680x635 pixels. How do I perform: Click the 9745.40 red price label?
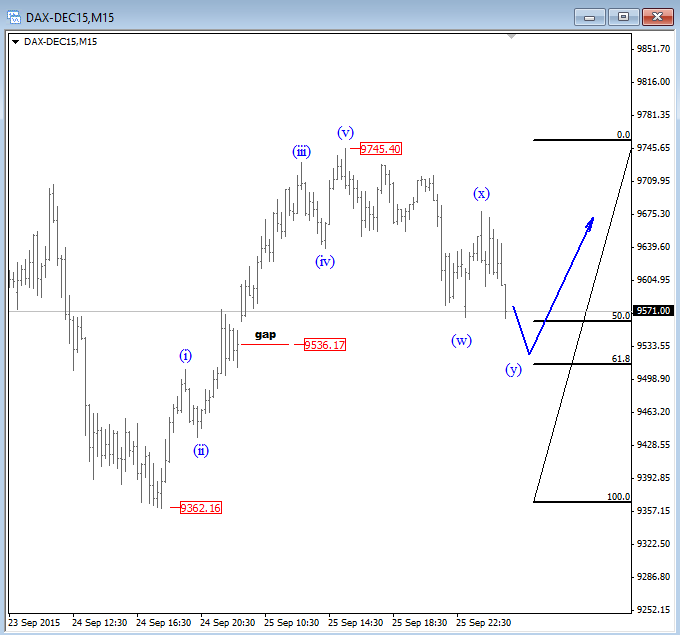pyautogui.click(x=380, y=149)
